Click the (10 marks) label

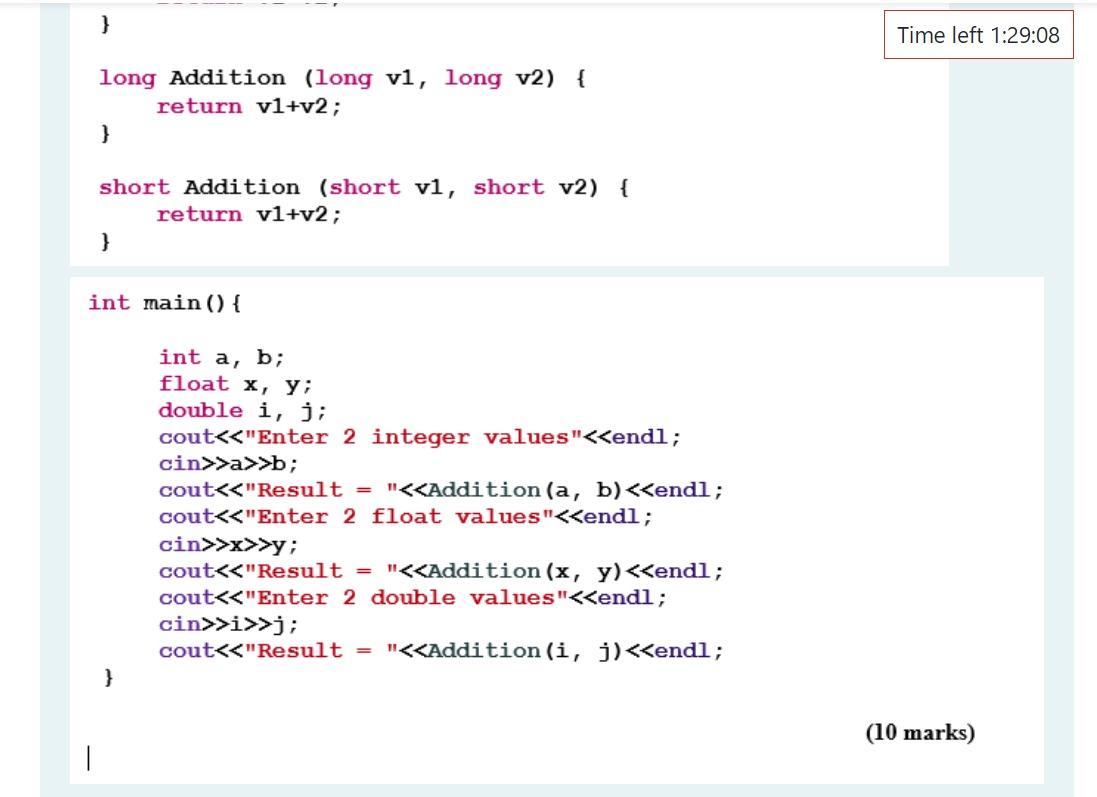tap(927, 733)
